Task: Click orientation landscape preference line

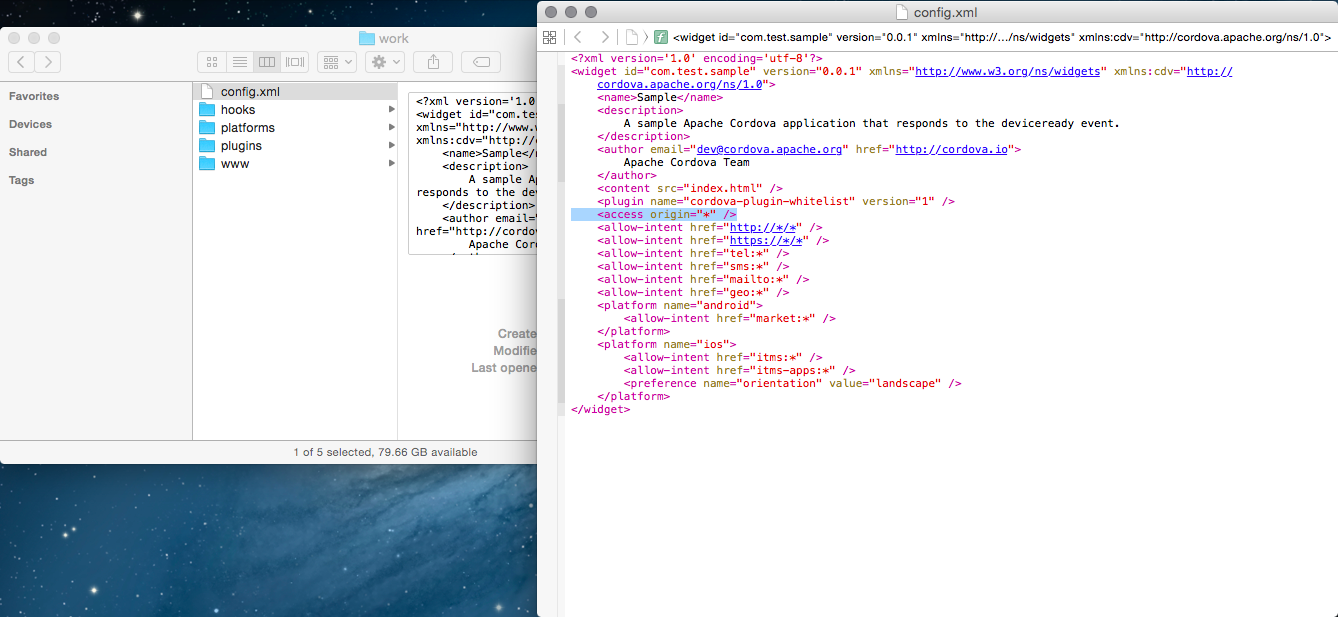Action: click(792, 383)
